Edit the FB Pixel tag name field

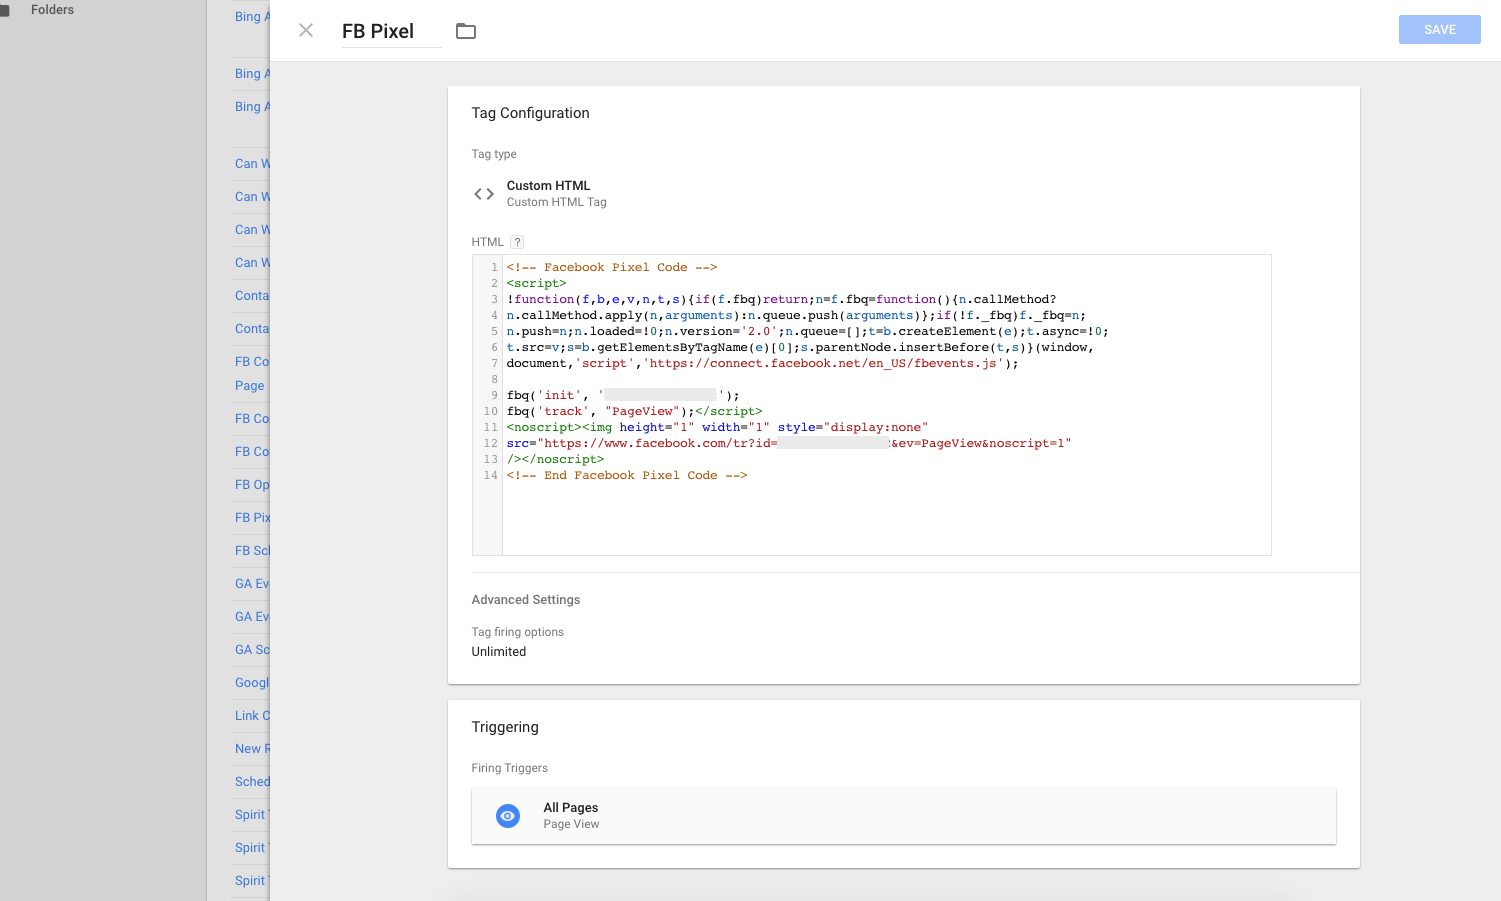[x=391, y=31]
